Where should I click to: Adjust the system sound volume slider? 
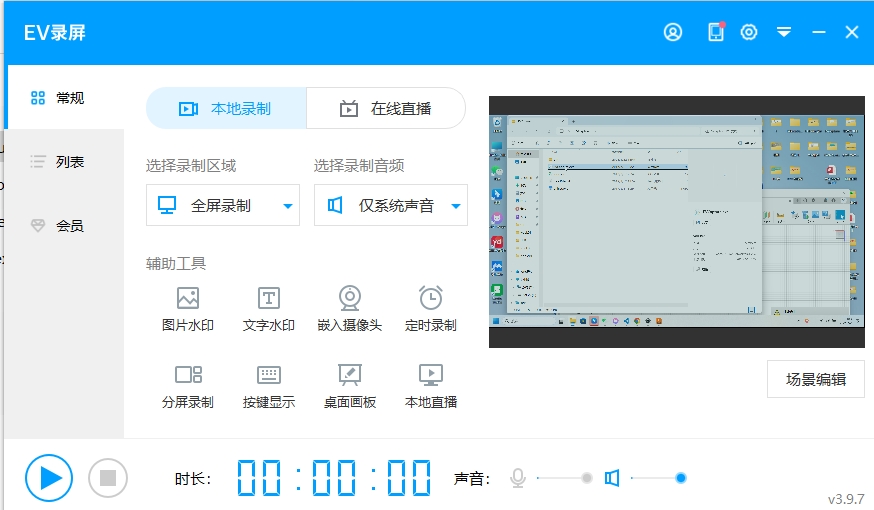(658, 478)
